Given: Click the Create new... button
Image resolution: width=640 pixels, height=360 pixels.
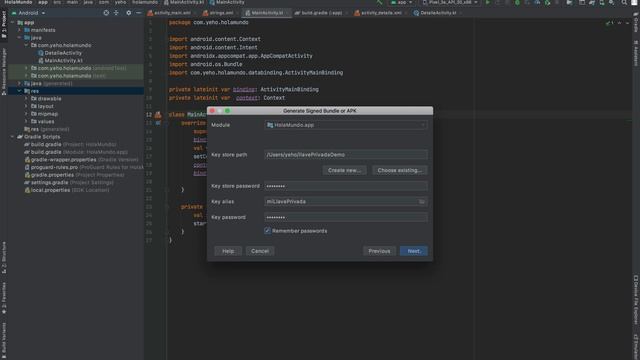Looking at the screenshot, I should pyautogui.click(x=344, y=170).
